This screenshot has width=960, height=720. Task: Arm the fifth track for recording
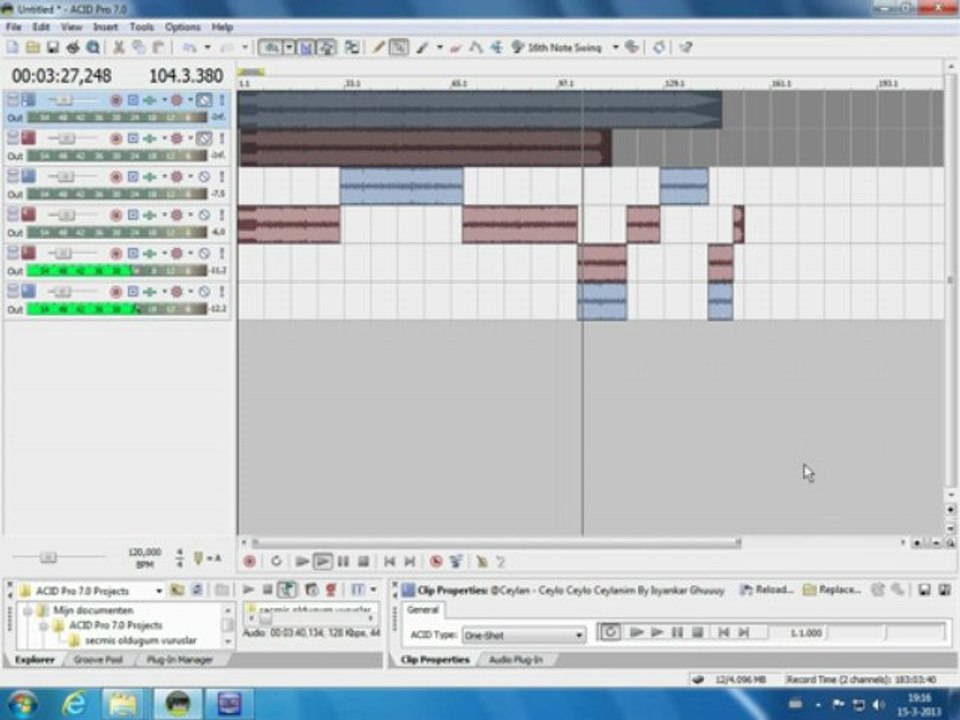[x=116, y=253]
